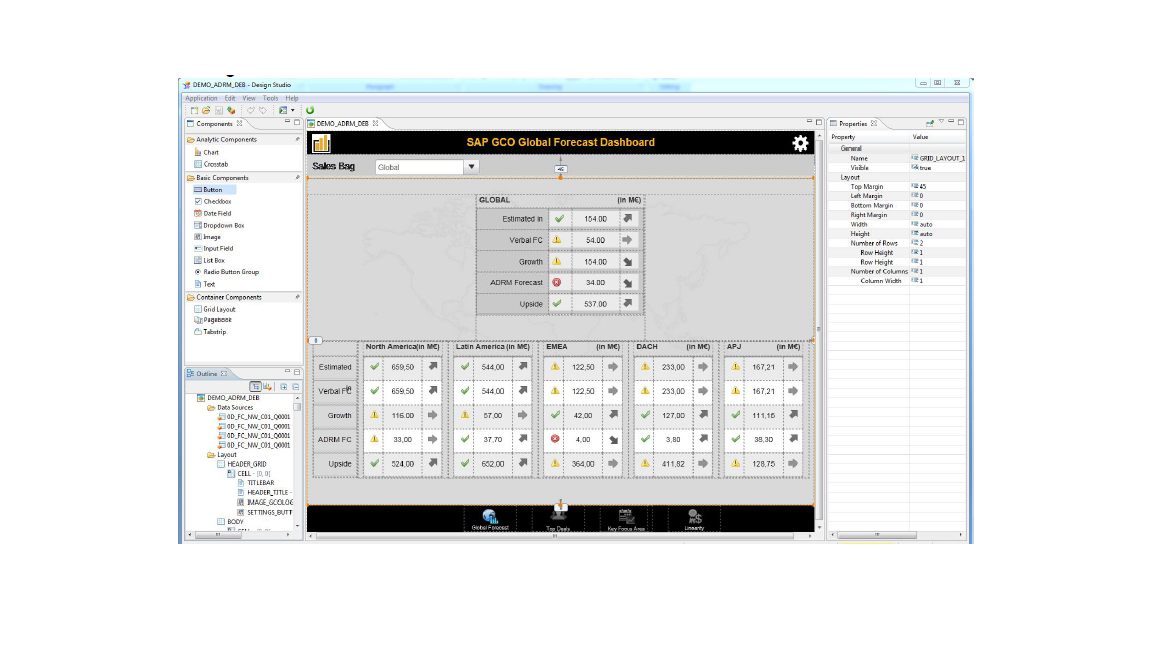Pin the Basic Components section open

(x=298, y=177)
